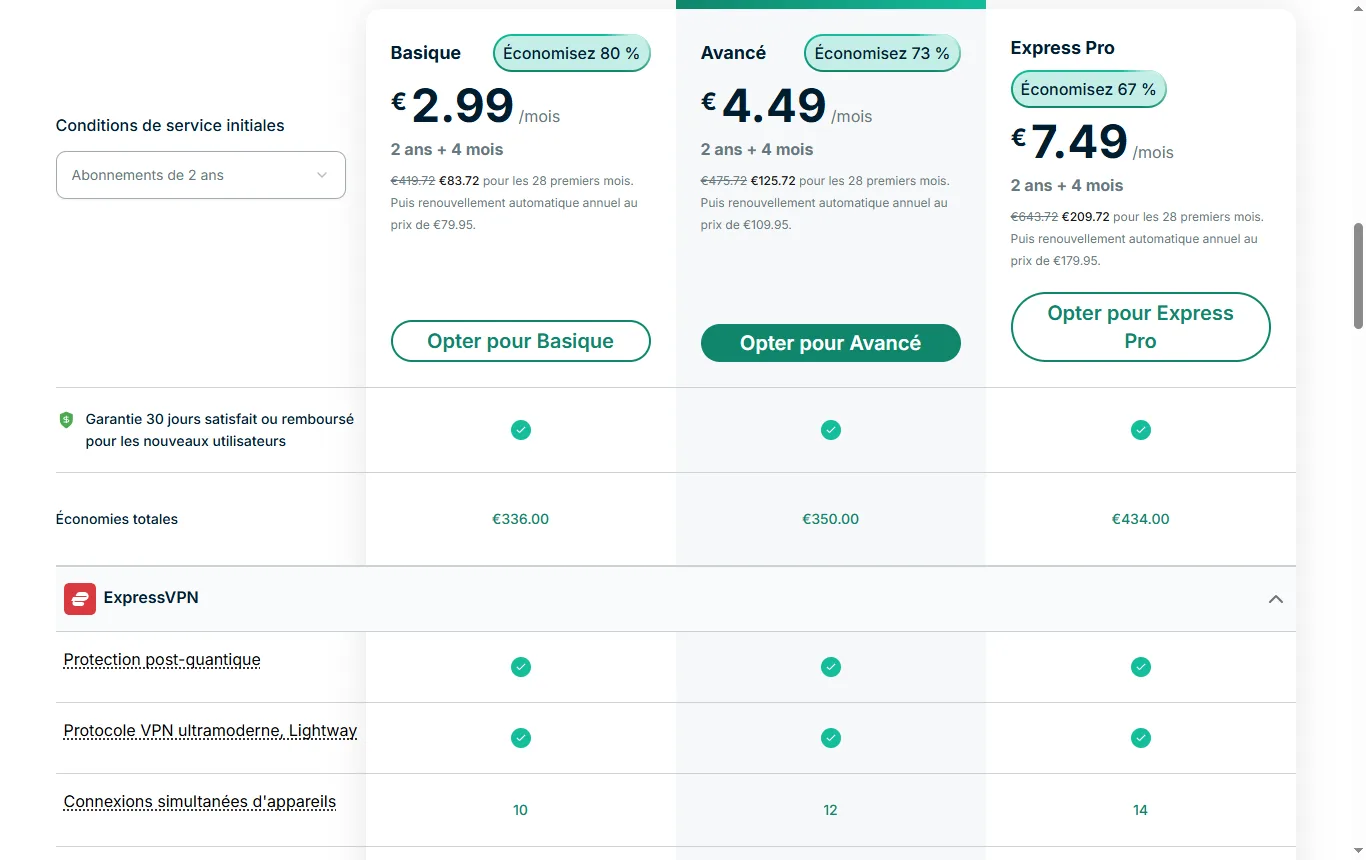The width and height of the screenshot is (1366, 860).
Task: Click the Basique plan title
Action: point(426,53)
